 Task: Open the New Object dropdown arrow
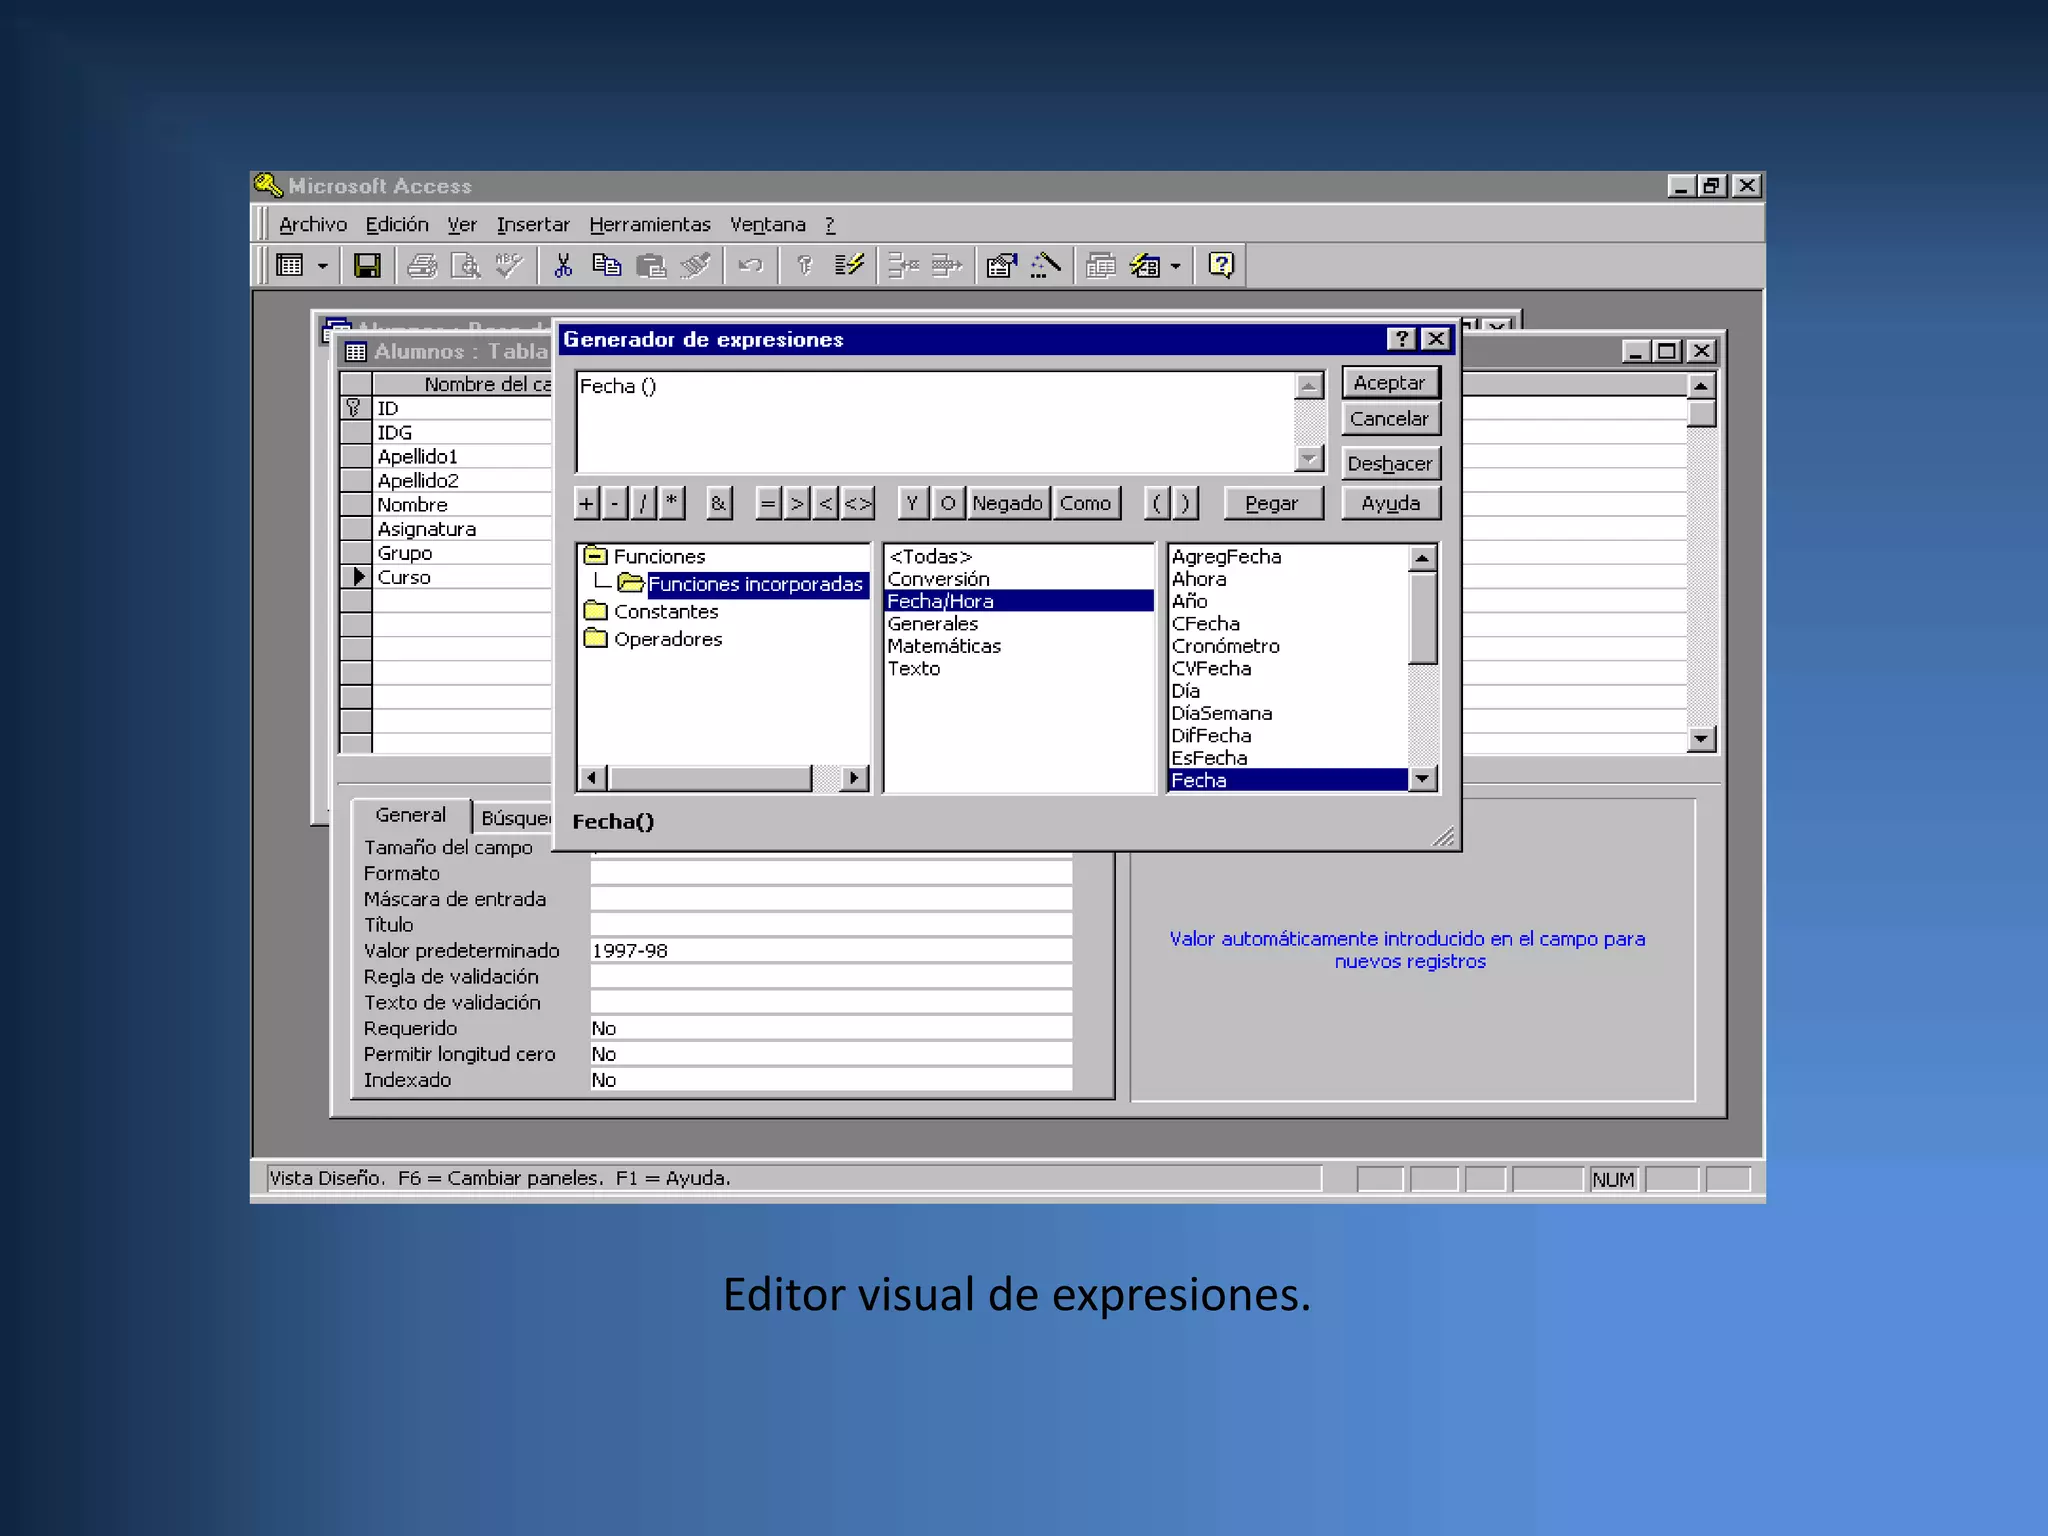(x=1176, y=266)
